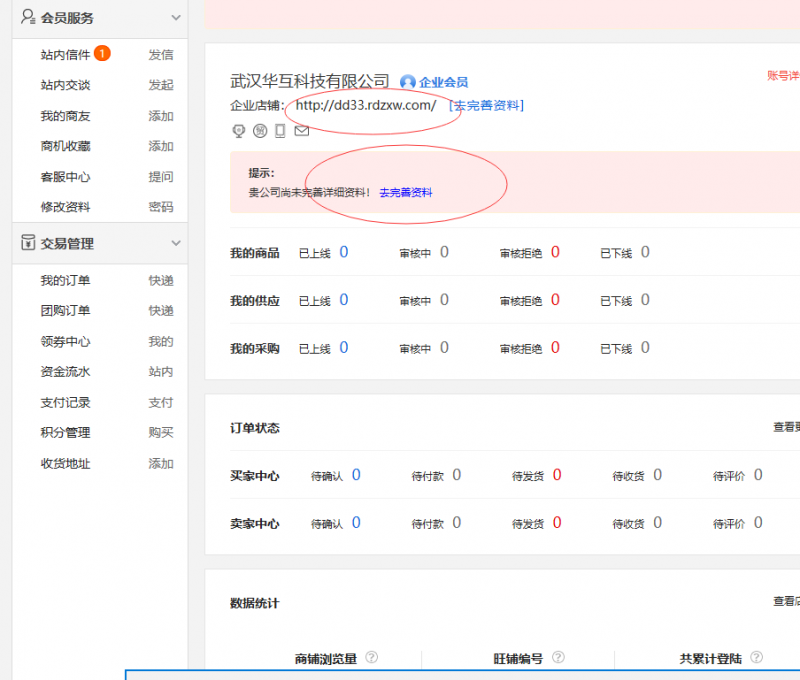The image size is (800, 680).
Task: Click the envelope email verification icon
Action: click(x=301, y=130)
